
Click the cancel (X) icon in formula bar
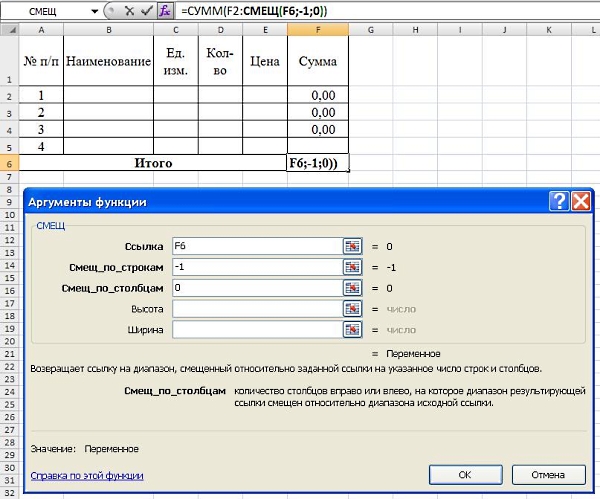click(x=129, y=10)
